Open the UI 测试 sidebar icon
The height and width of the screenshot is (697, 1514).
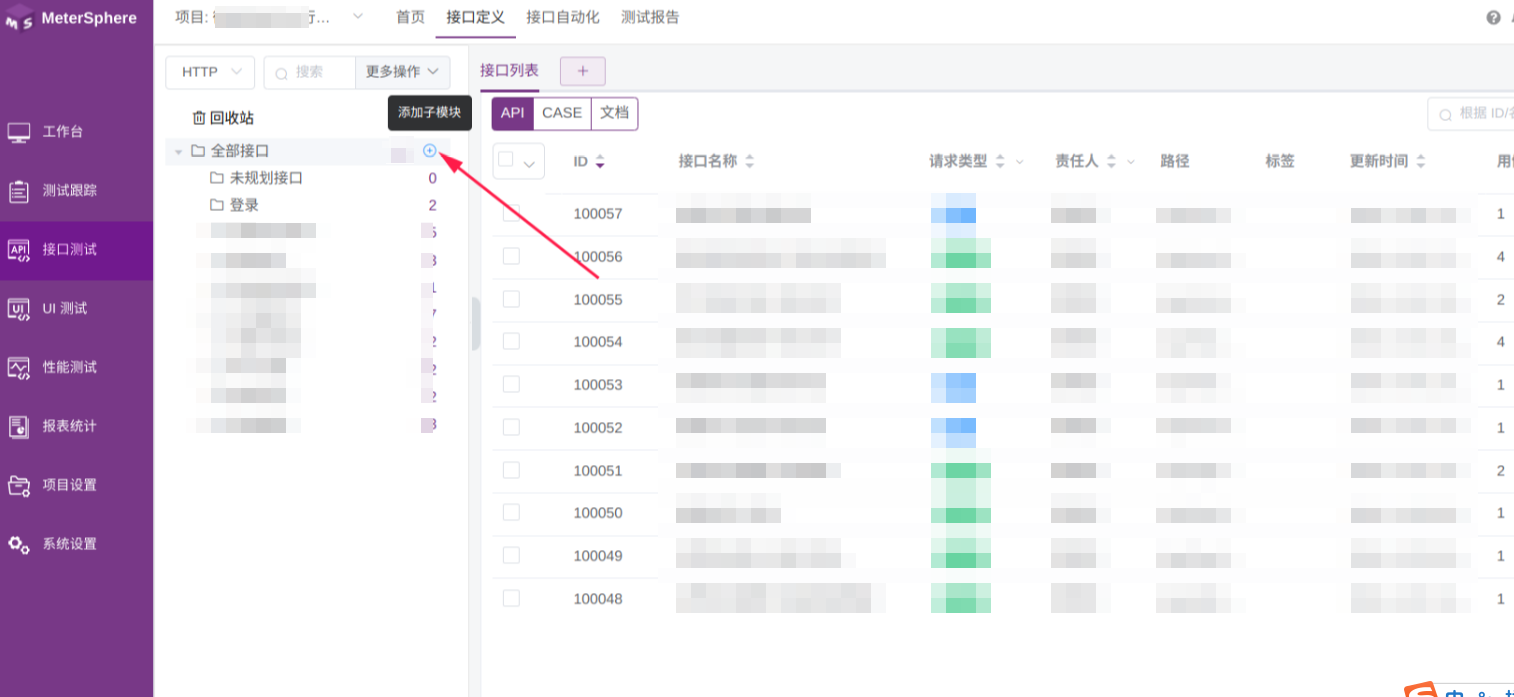pyautogui.click(x=19, y=309)
